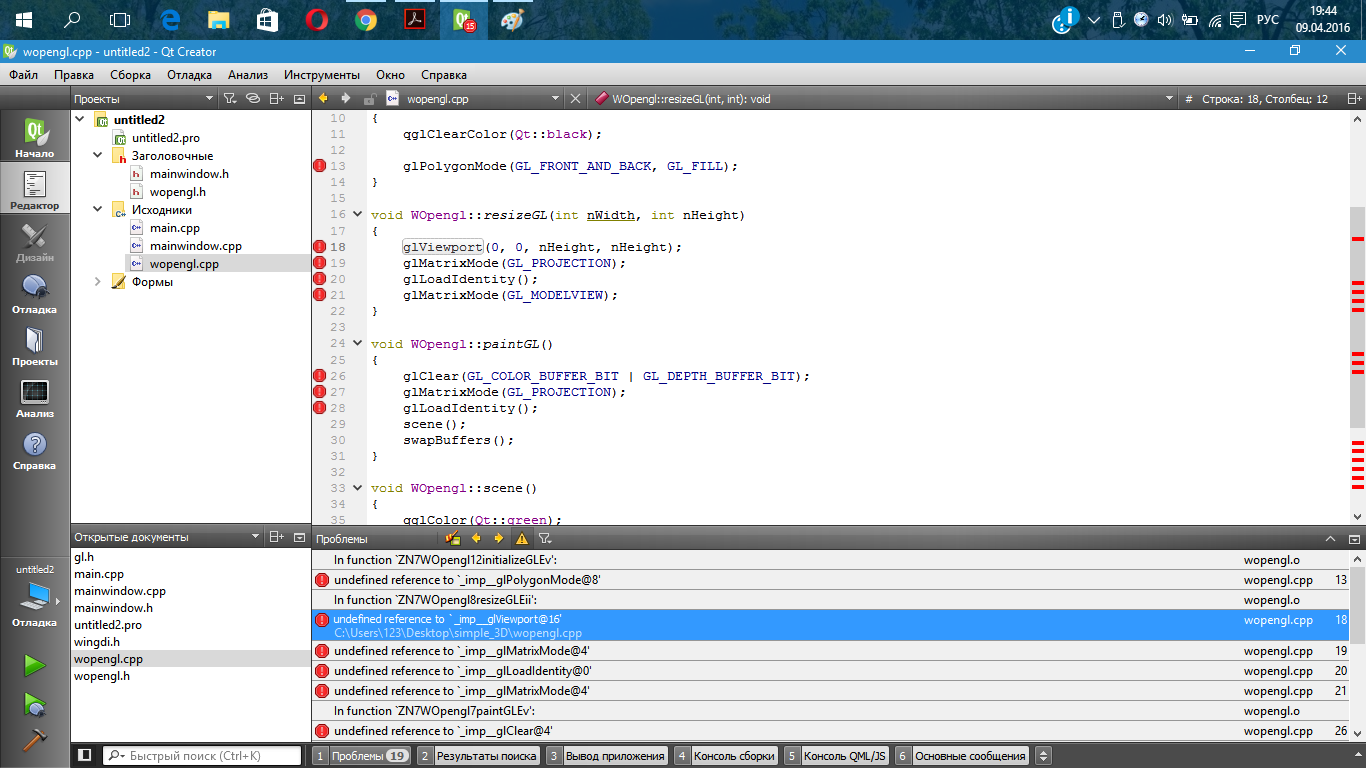Open output pane selector stepper button
Image resolution: width=1371 pixels, height=770 pixels.
1043,756
